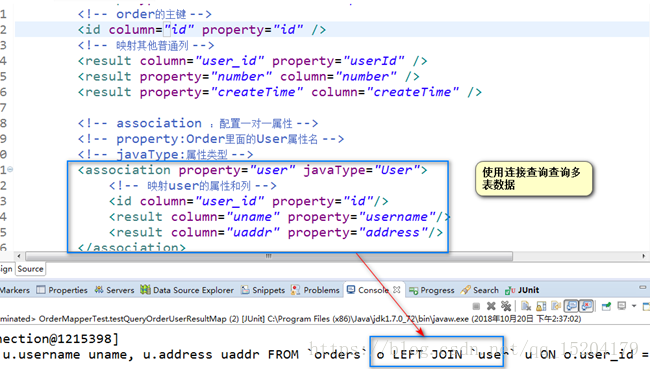Image resolution: width=650 pixels, height=369 pixels.
Task: Click the id column="user_id" property="id" line
Action: pyautogui.click(x=249, y=201)
